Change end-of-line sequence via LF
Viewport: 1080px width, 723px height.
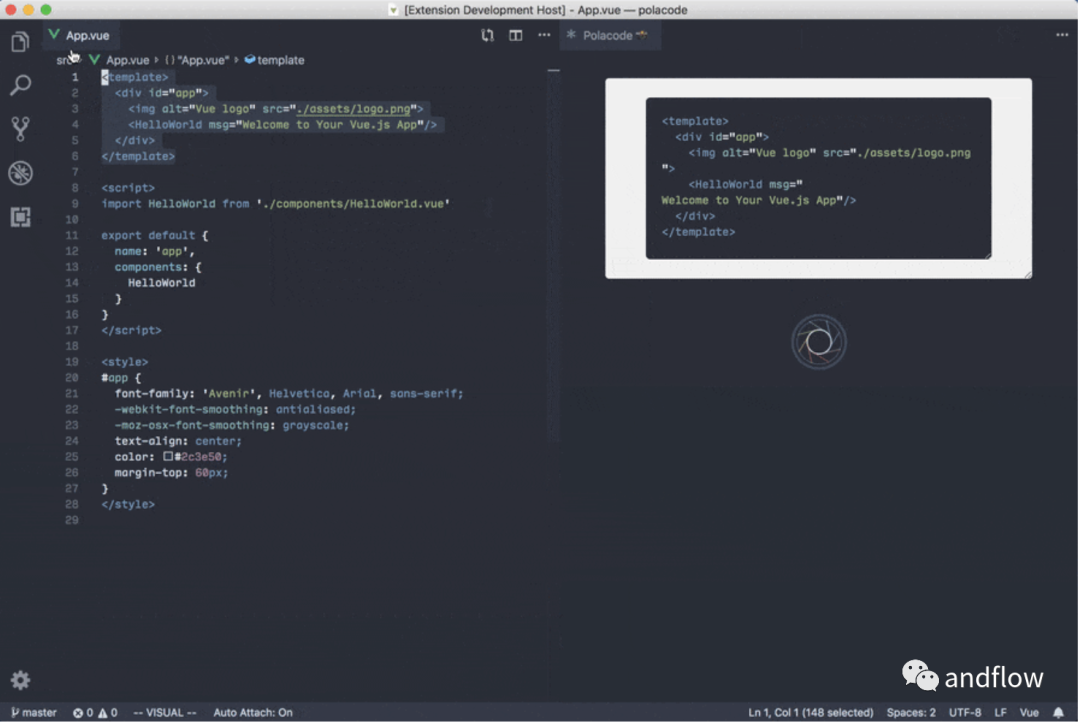(1000, 713)
